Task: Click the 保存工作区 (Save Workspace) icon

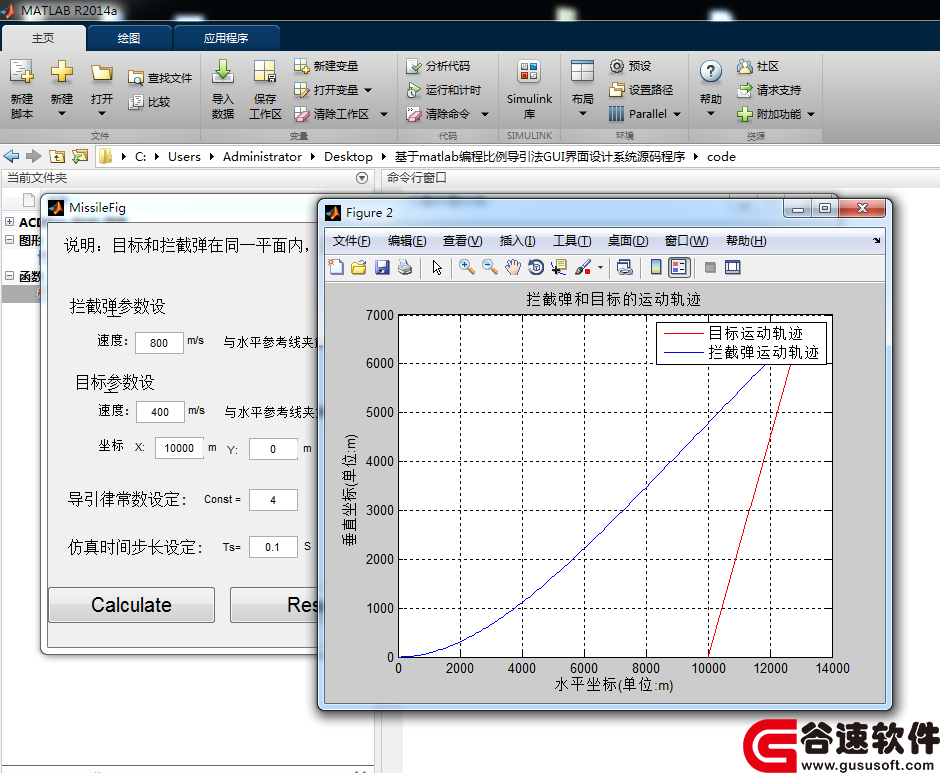Action: point(264,72)
